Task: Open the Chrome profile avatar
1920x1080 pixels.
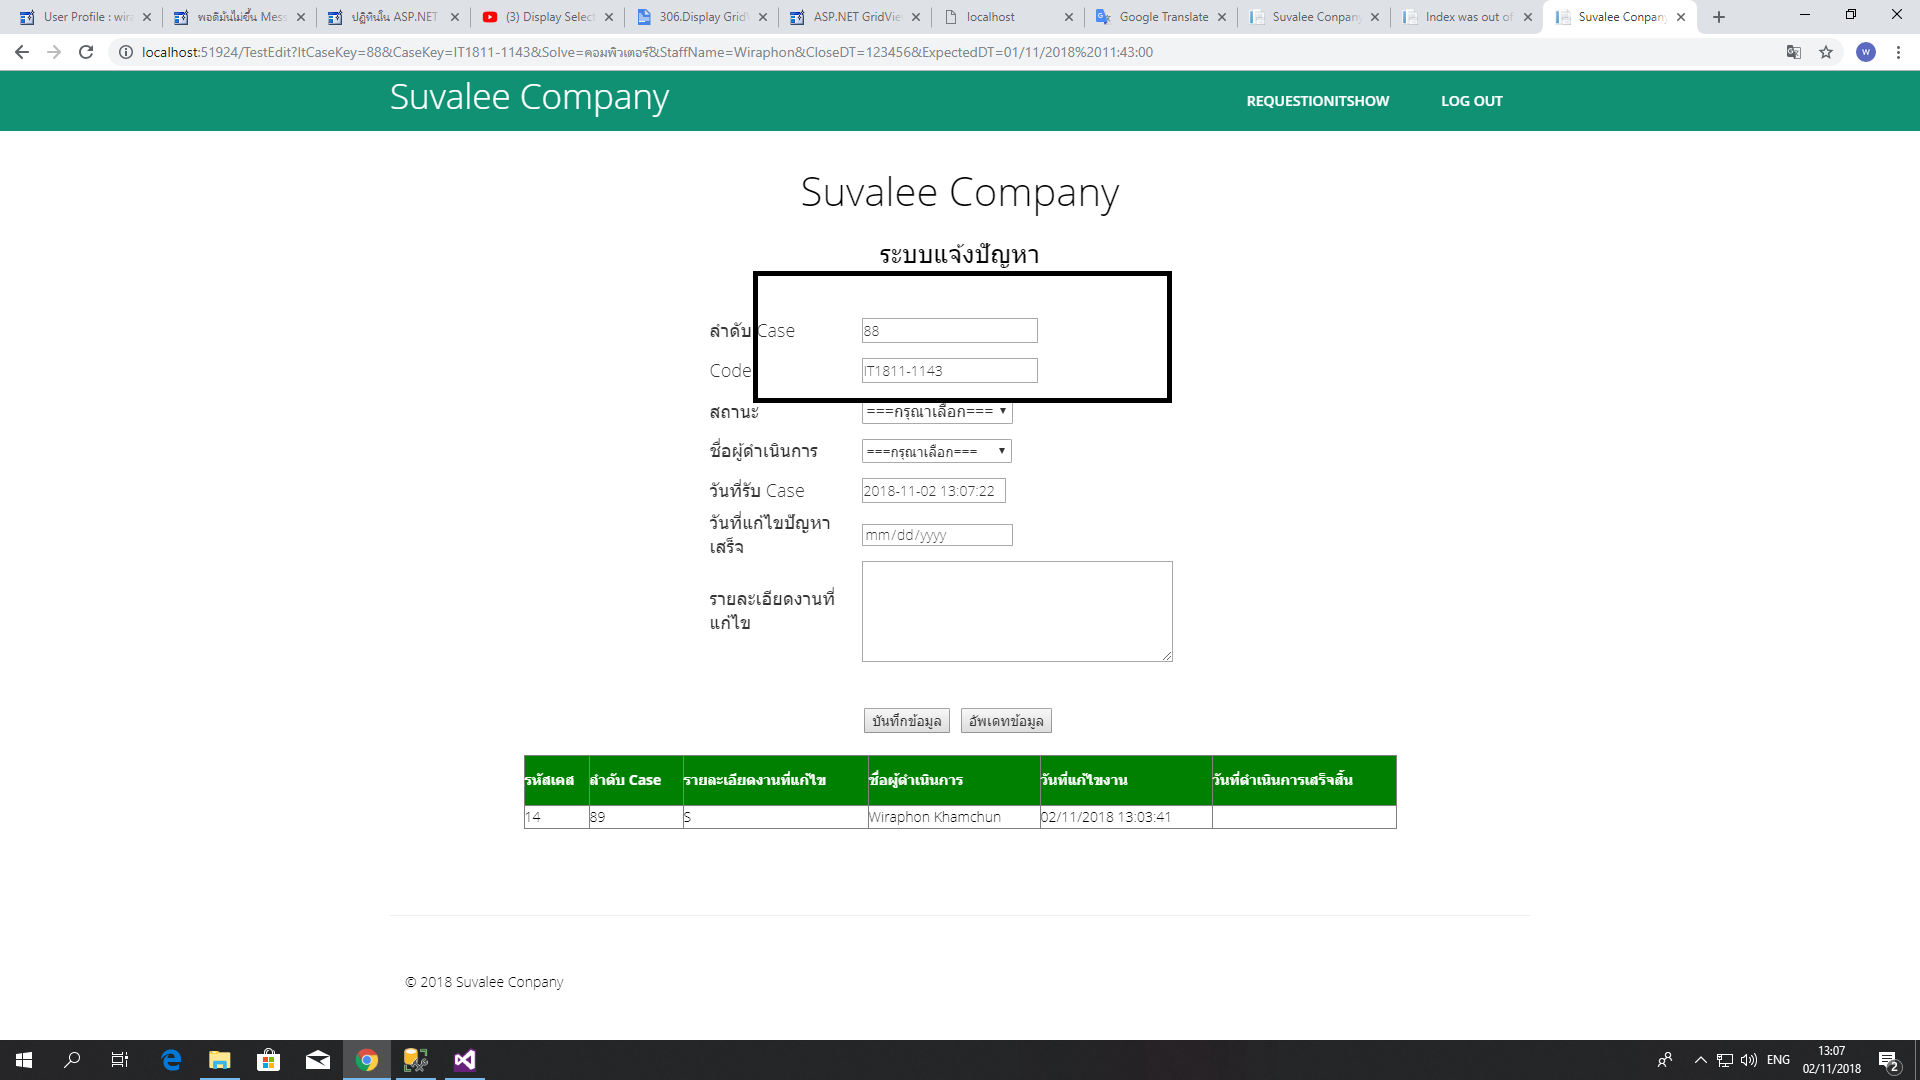Action: (1866, 52)
